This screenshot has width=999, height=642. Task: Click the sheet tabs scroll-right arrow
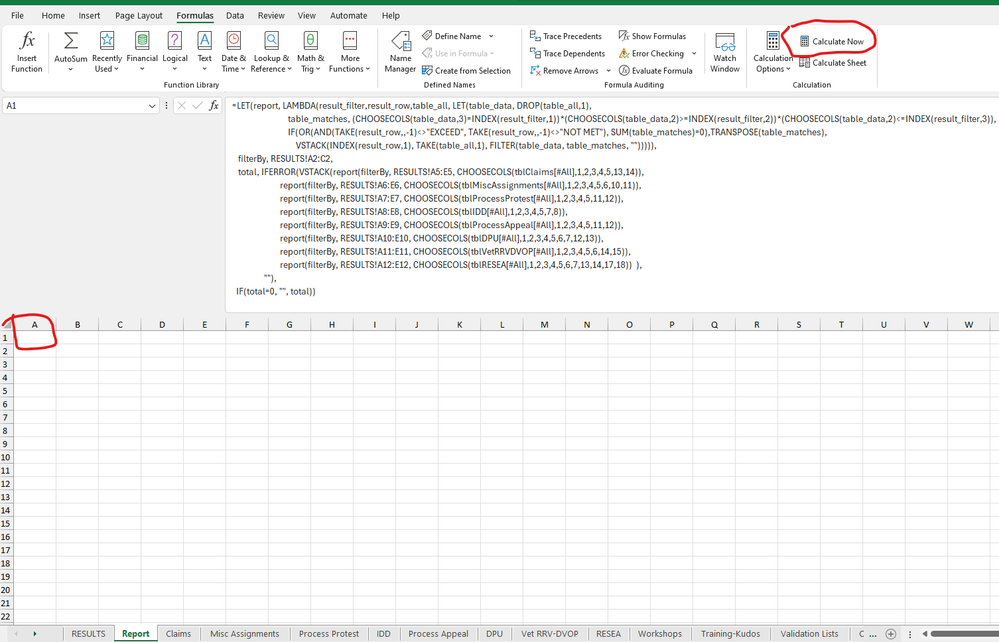point(34,634)
